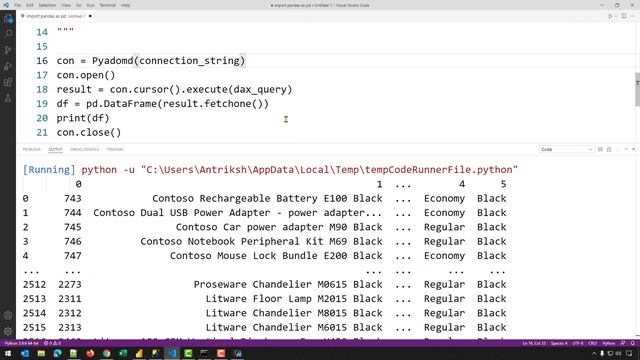
Task: Clear the output panel
Action: 600,149
